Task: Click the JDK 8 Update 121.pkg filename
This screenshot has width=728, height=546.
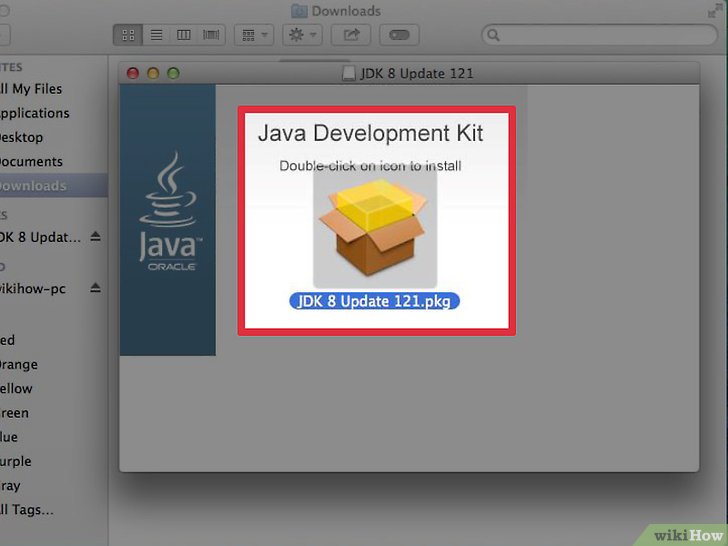Action: [374, 301]
